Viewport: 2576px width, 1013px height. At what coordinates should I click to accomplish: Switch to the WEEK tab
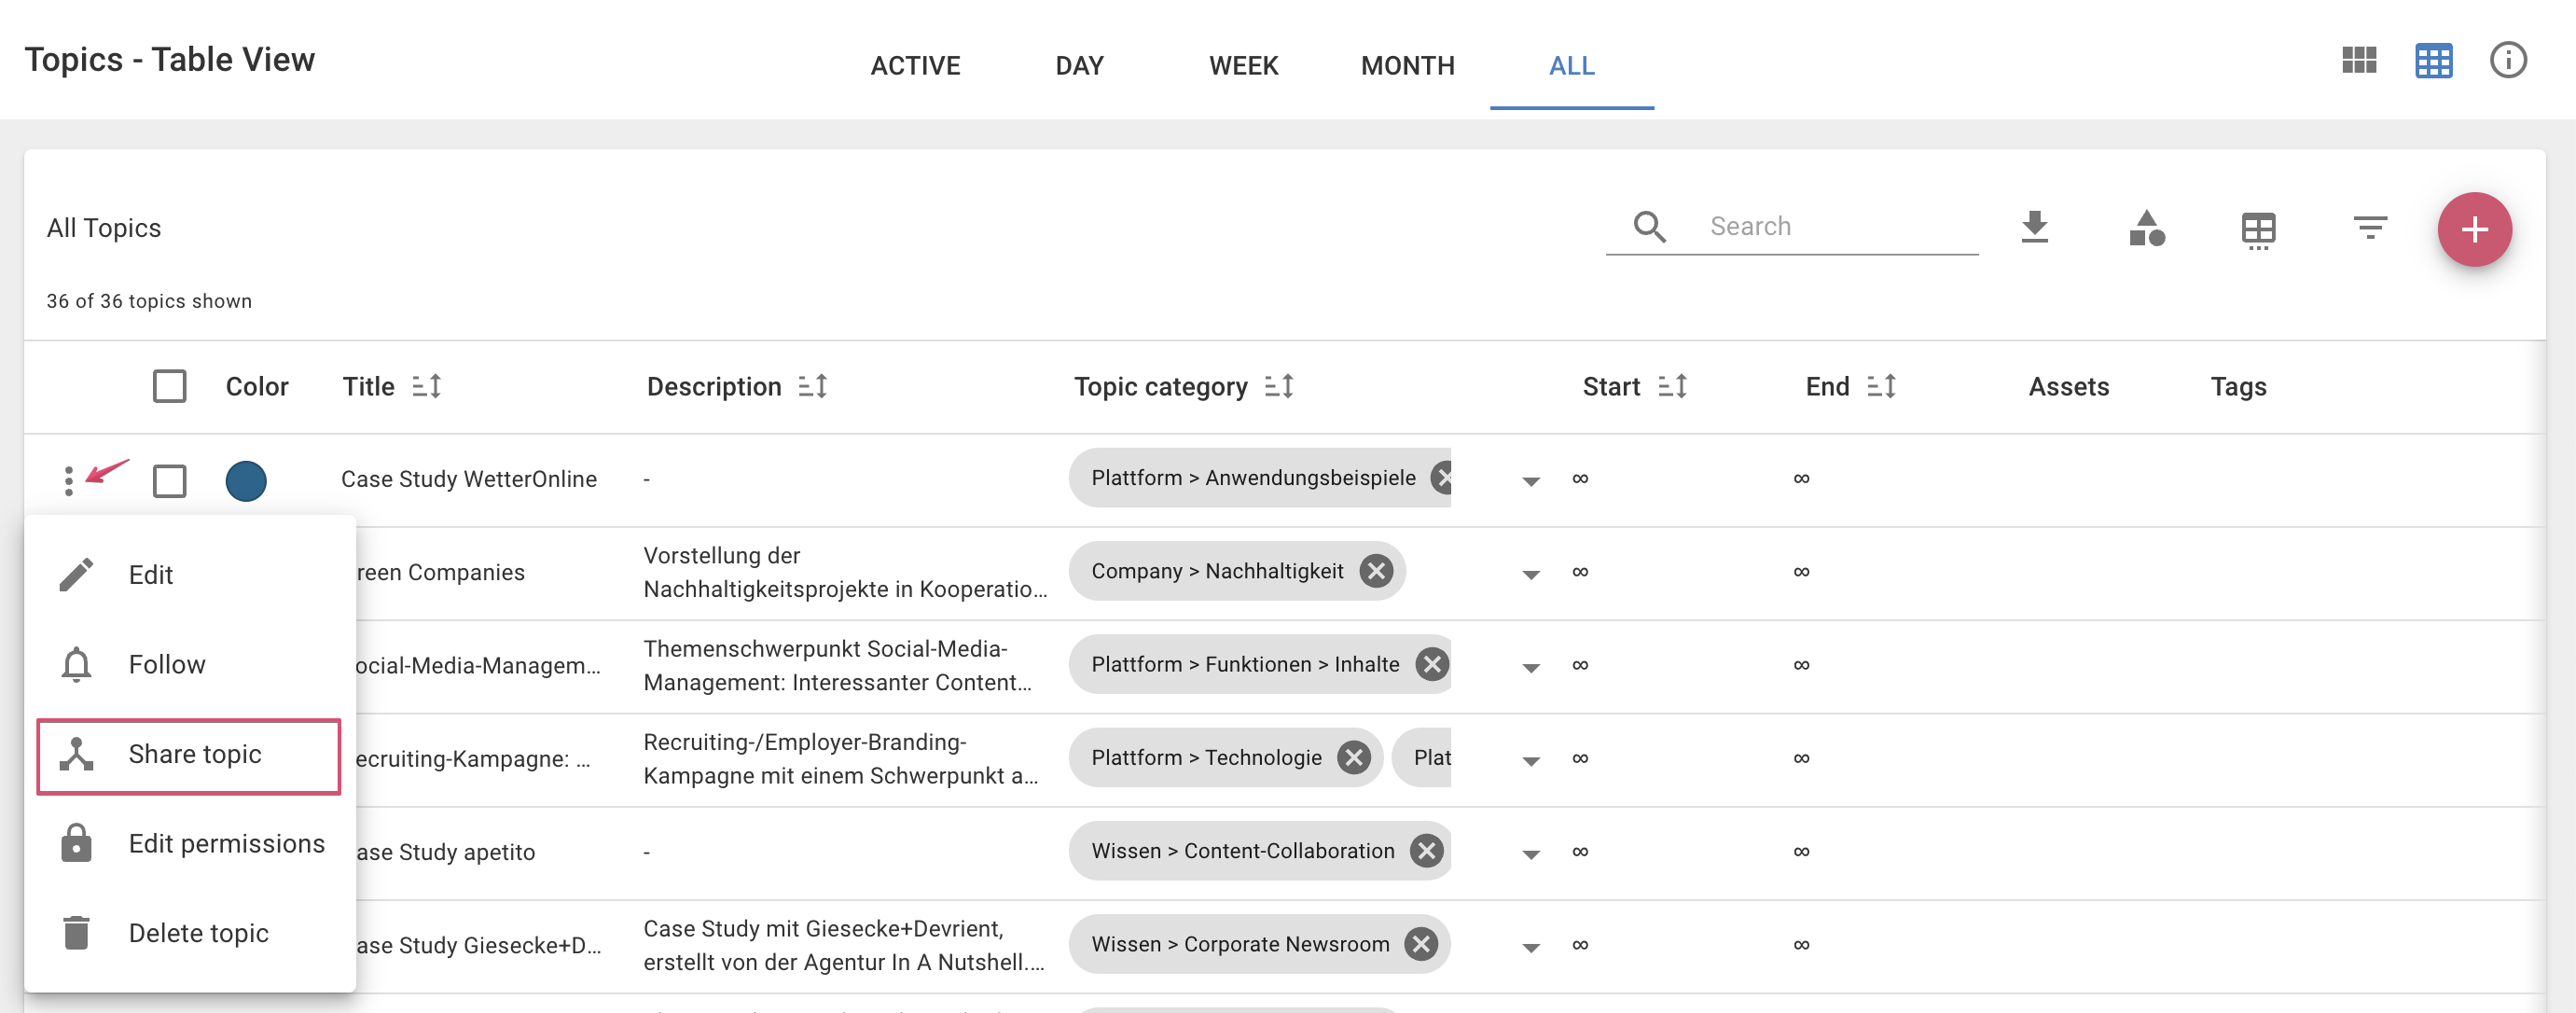pyautogui.click(x=1243, y=66)
